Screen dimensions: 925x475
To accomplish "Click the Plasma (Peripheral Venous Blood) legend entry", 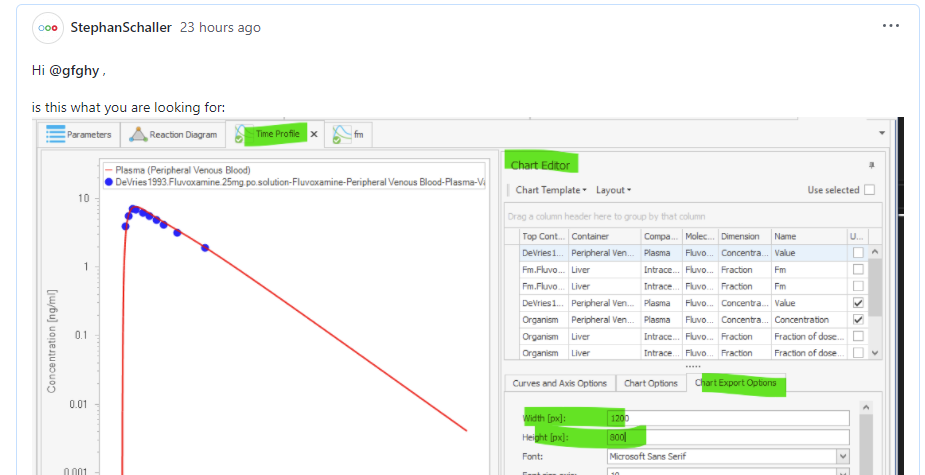I will point(178,171).
